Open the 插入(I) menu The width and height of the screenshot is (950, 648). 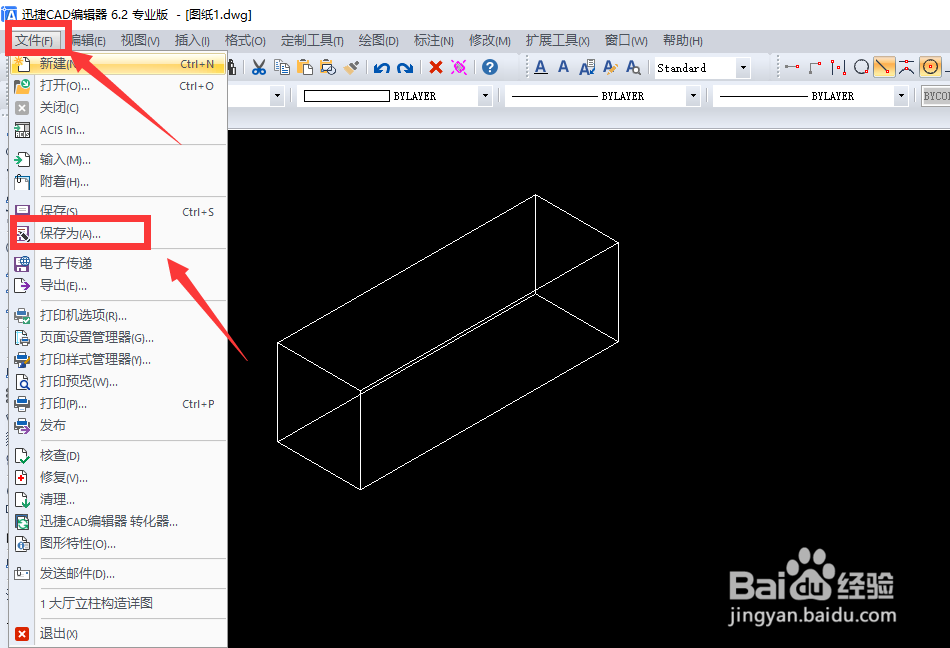192,41
